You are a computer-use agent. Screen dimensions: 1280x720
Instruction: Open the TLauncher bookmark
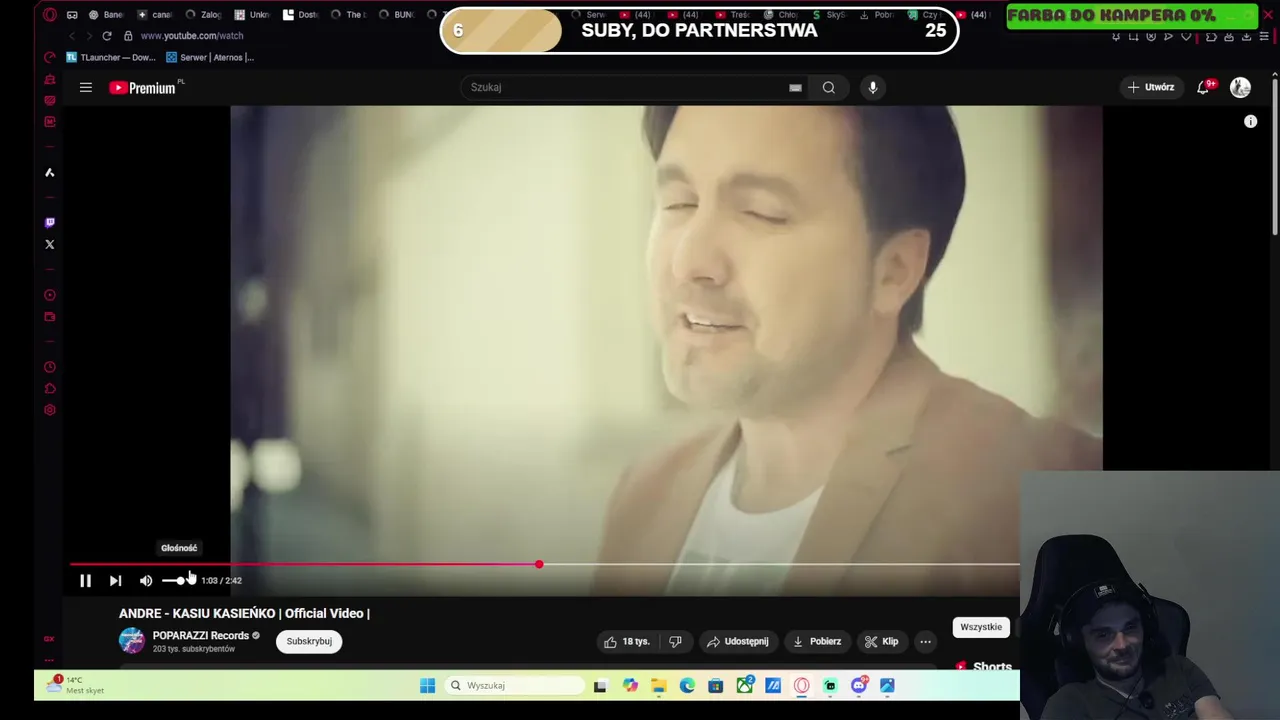(111, 57)
